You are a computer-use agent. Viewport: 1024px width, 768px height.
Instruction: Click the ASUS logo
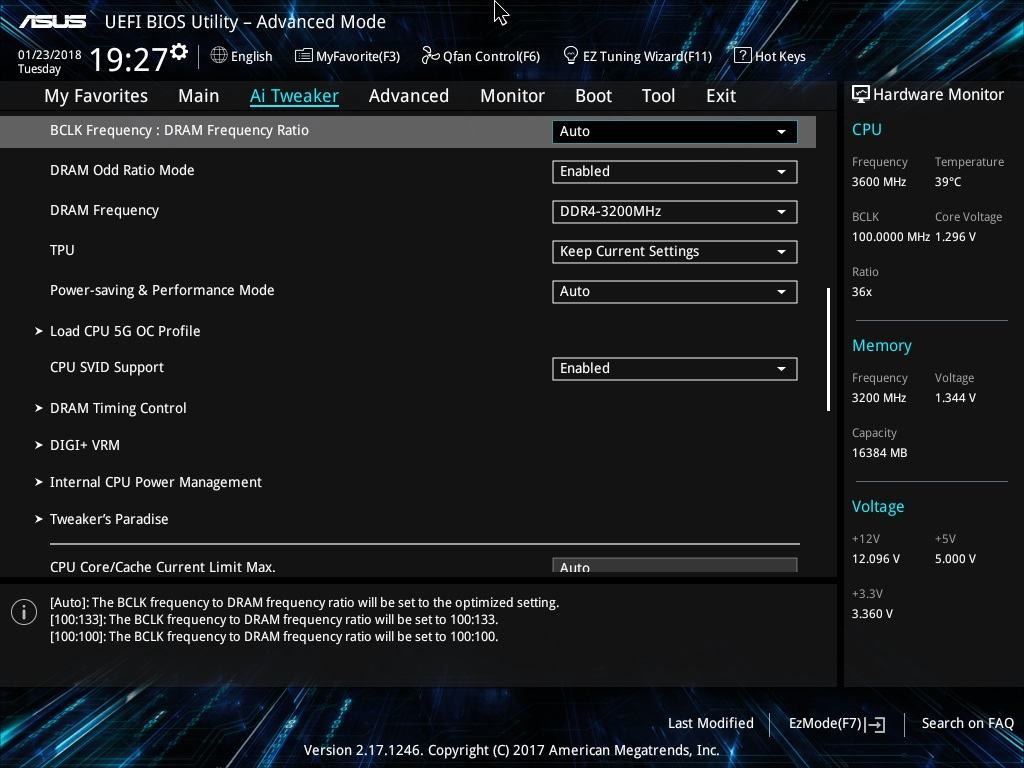52,22
